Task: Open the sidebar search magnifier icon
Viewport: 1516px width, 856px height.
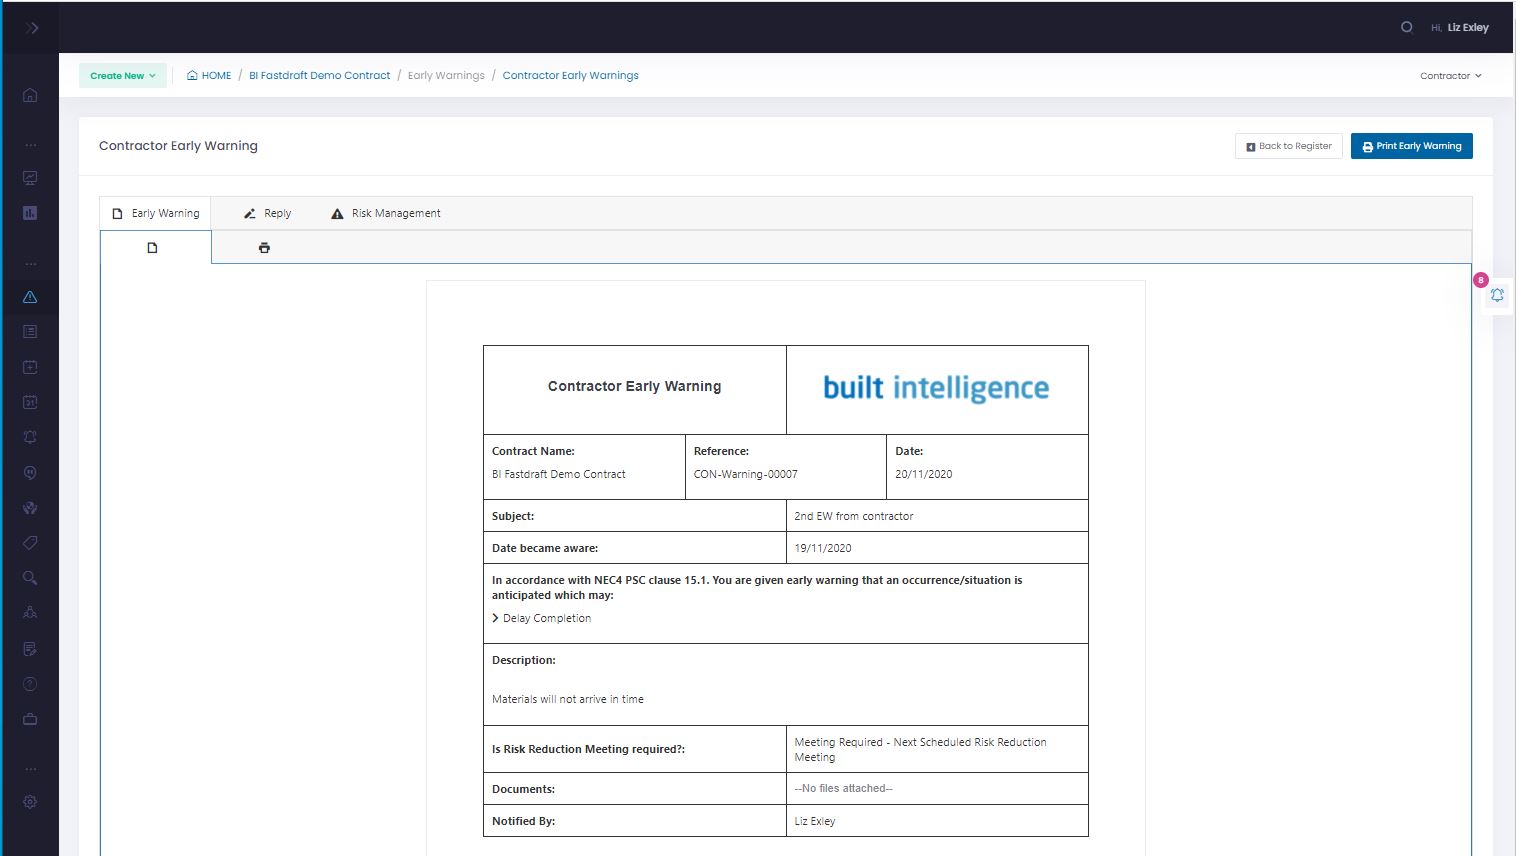Action: pos(29,577)
